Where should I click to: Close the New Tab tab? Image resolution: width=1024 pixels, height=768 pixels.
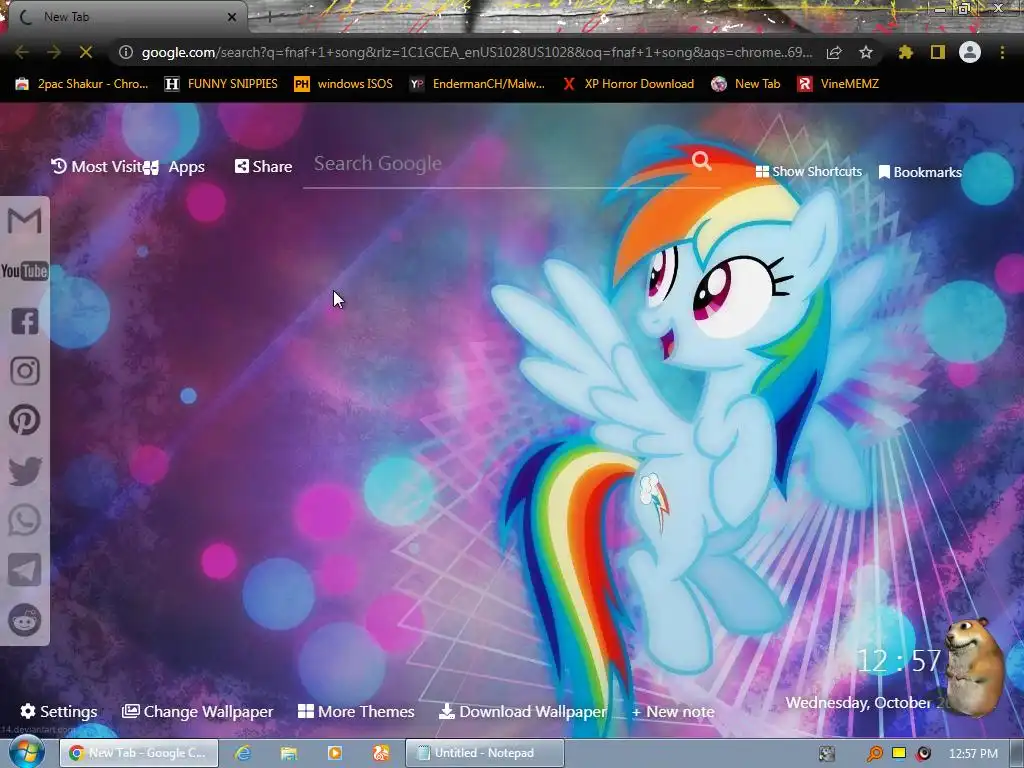click(232, 17)
